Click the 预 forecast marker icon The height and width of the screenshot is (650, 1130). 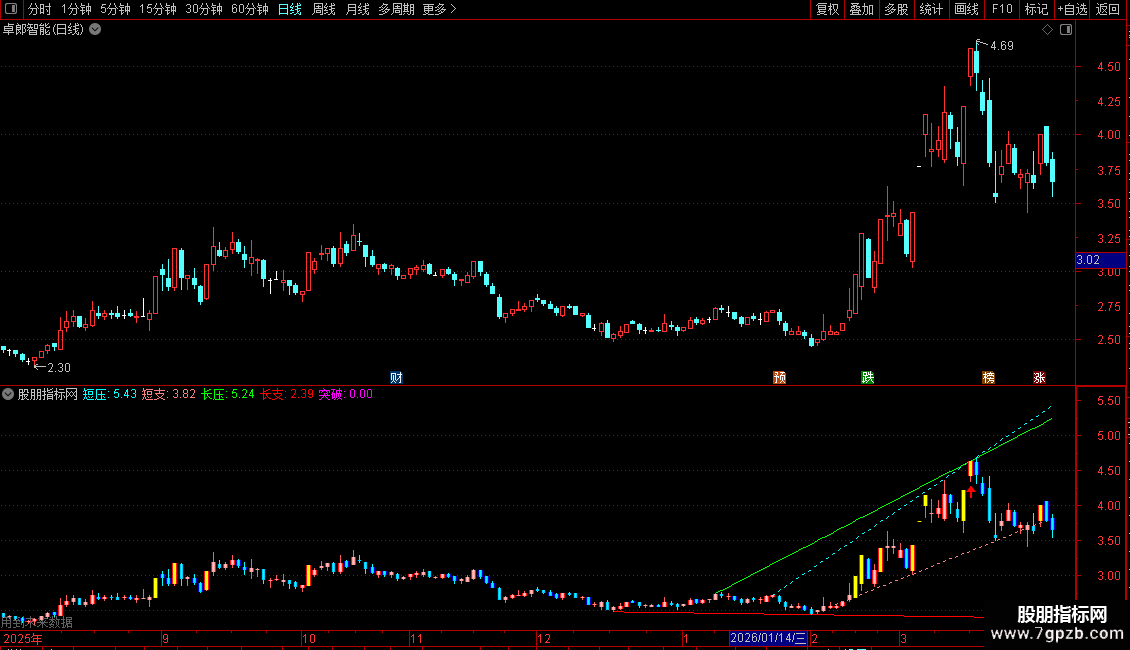[x=779, y=378]
